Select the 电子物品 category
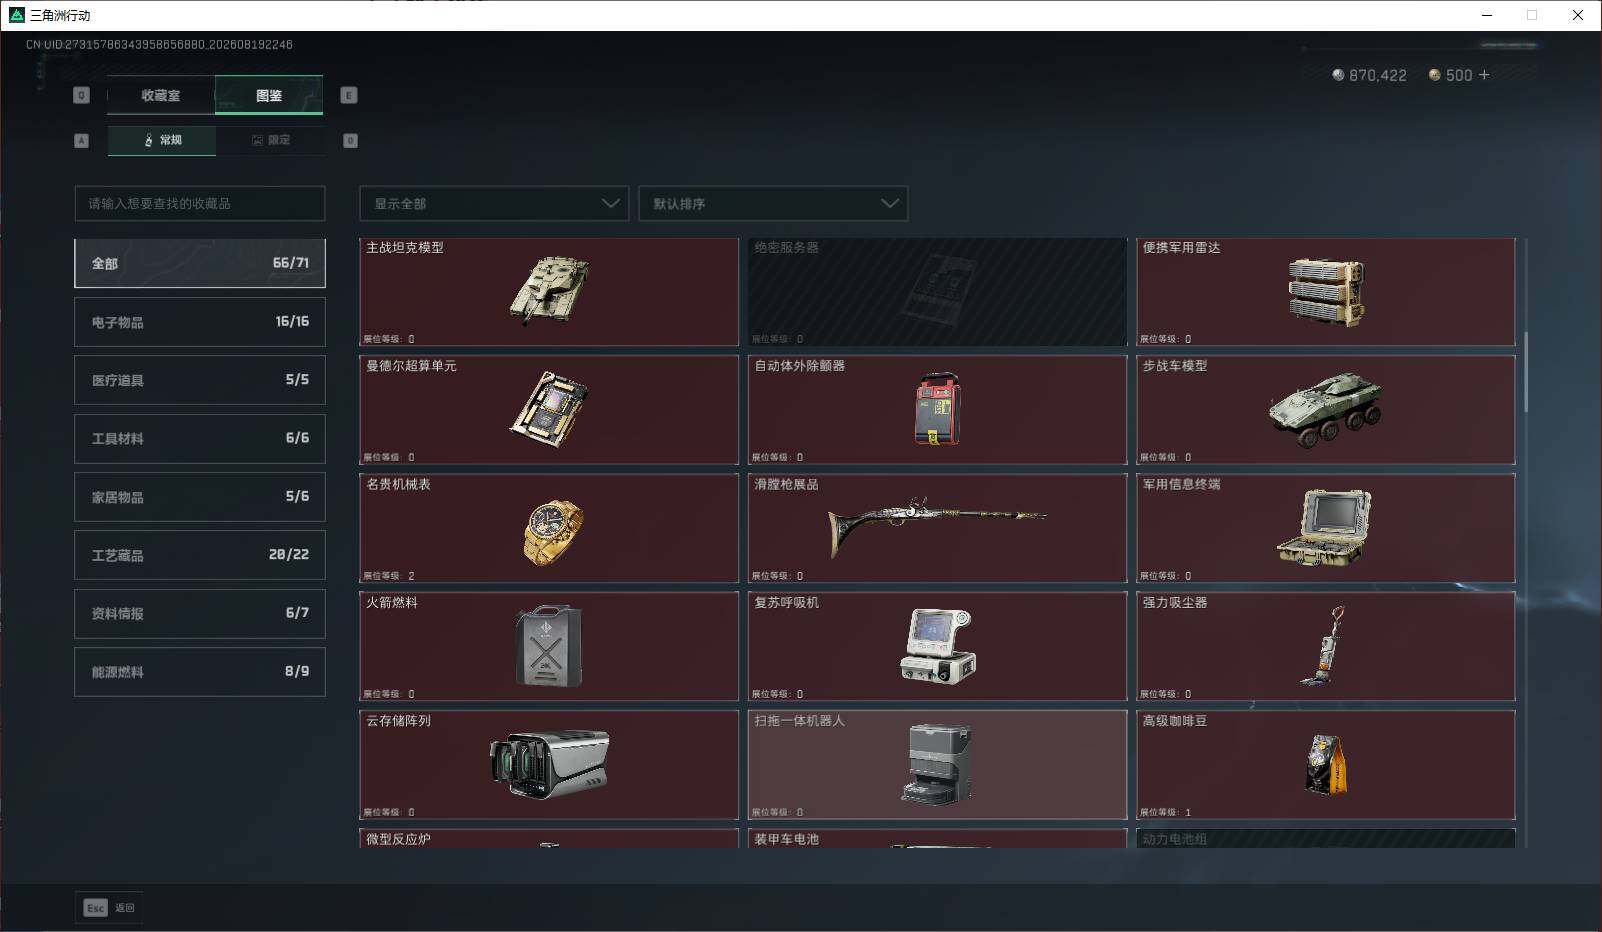The width and height of the screenshot is (1602, 932). click(200, 322)
